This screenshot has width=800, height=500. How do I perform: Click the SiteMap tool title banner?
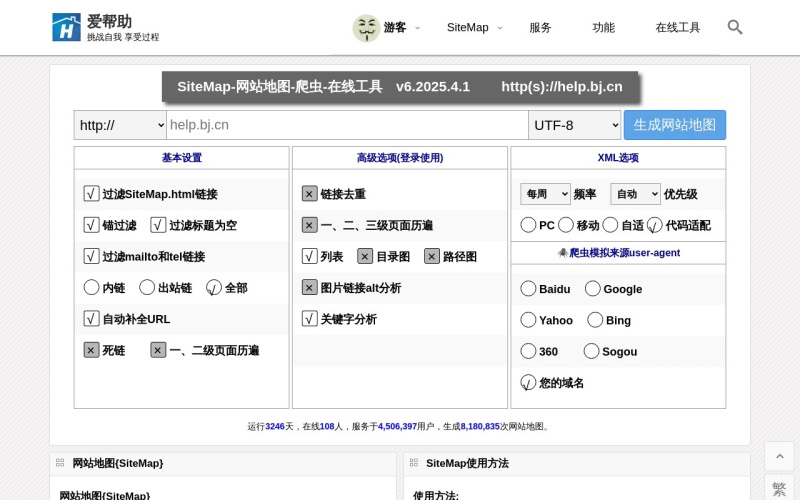400,87
